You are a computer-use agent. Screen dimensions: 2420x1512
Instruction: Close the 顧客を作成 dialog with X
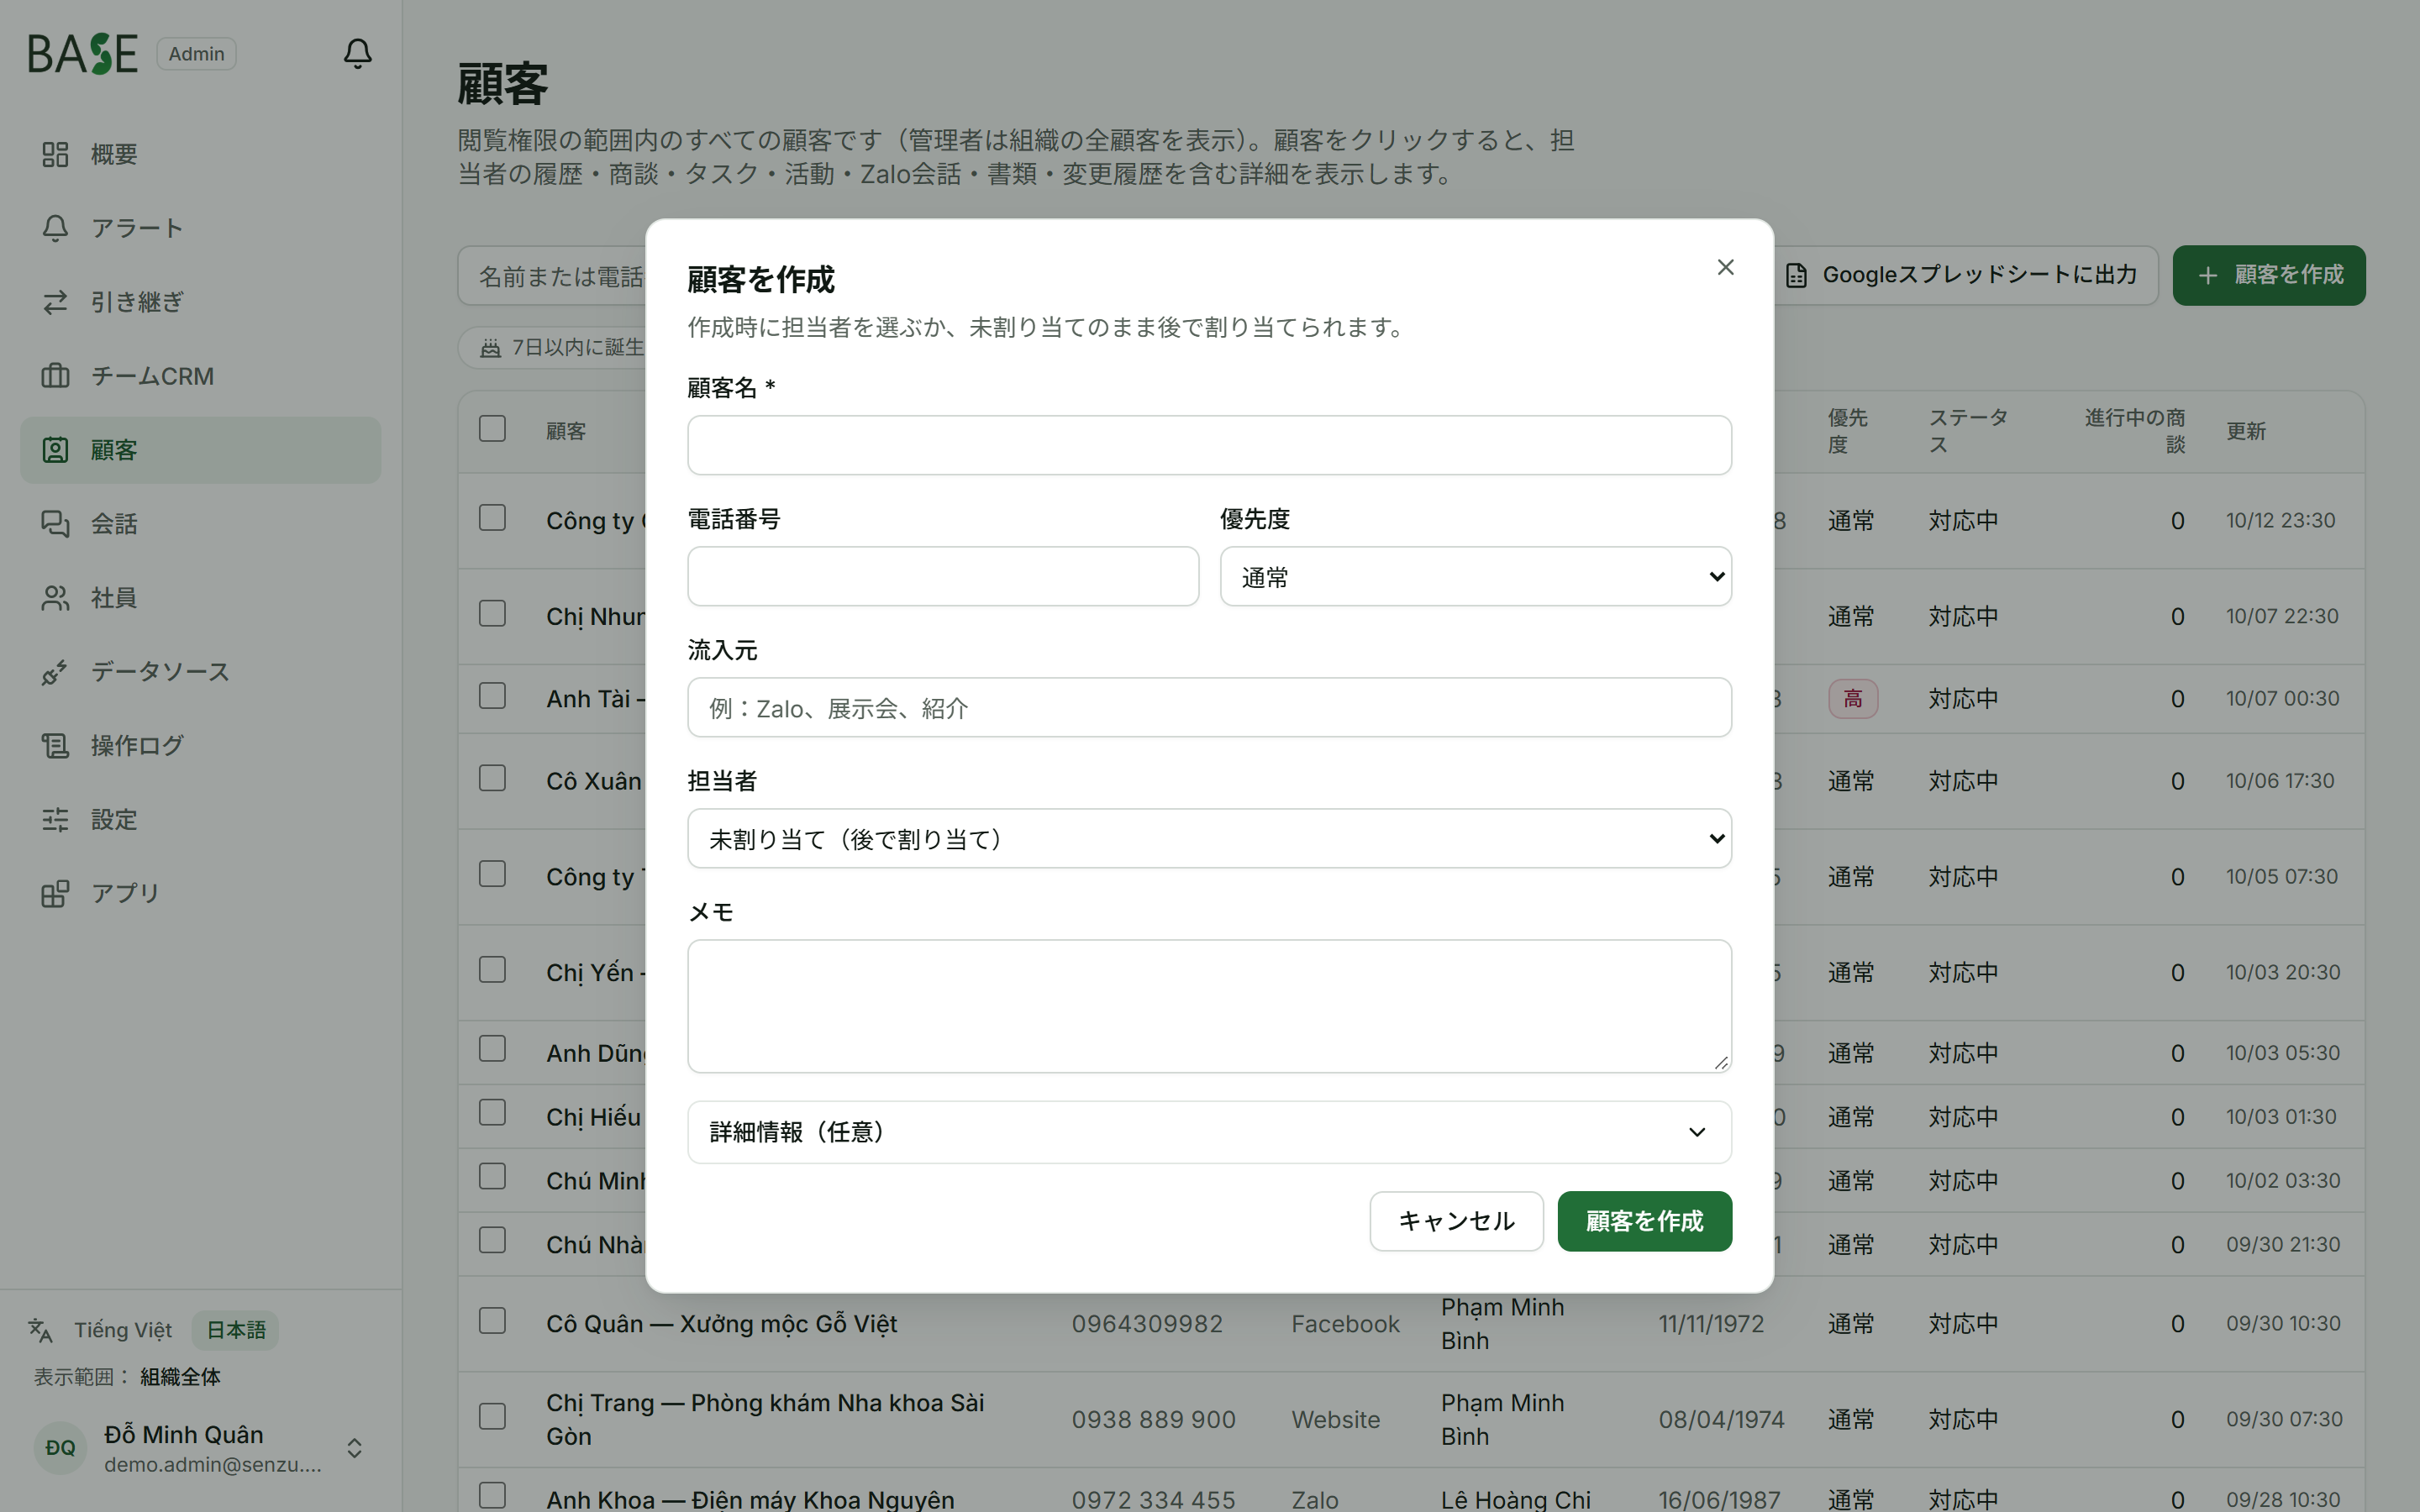click(1725, 267)
